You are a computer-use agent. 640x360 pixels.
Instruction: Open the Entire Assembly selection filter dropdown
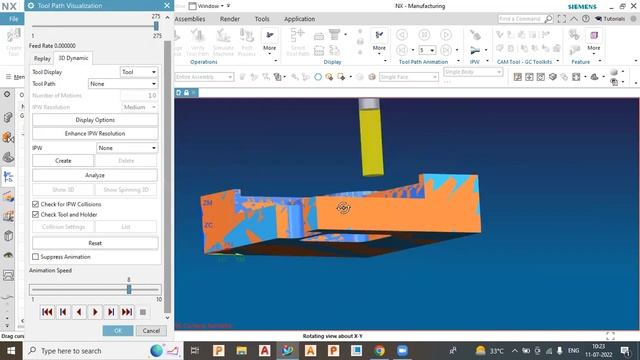(204, 77)
